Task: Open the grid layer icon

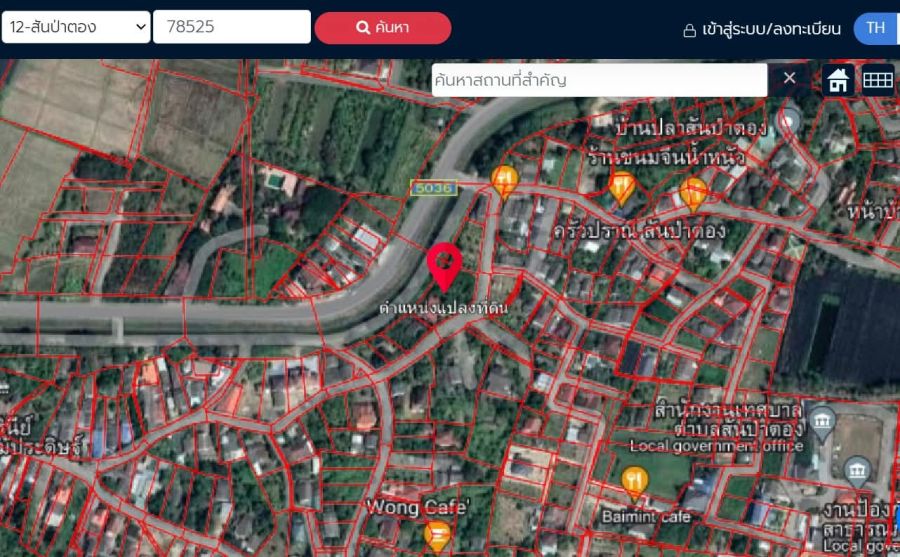Action: tap(877, 80)
